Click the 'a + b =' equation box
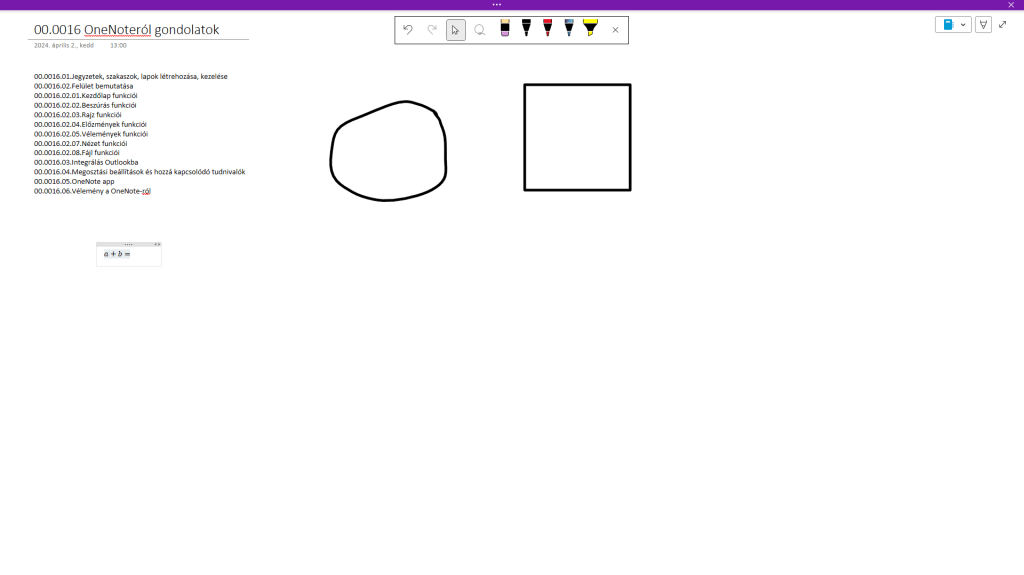This screenshot has height=575, width=1024. tap(118, 254)
